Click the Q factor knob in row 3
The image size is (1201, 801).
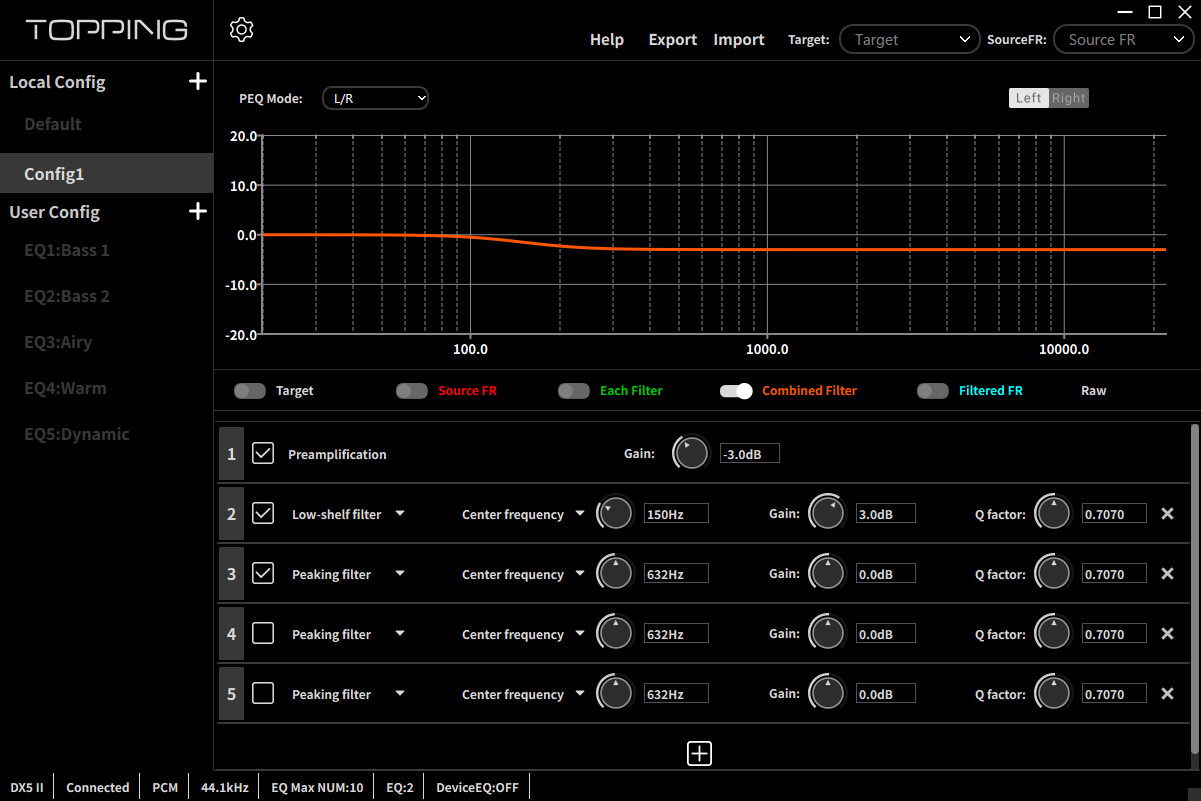(x=1053, y=574)
